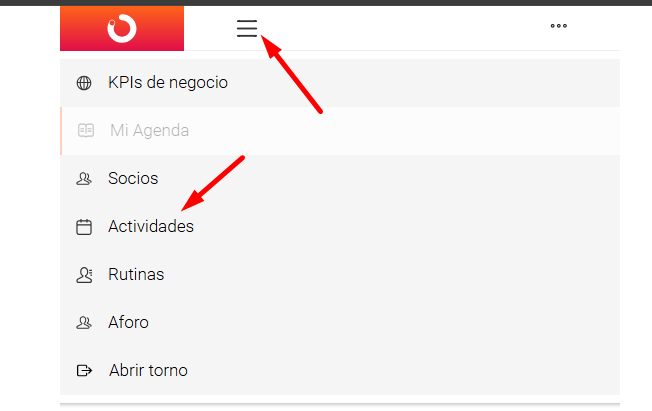Click the people icon beside Socios
This screenshot has height=411, width=652.
pos(84,178)
